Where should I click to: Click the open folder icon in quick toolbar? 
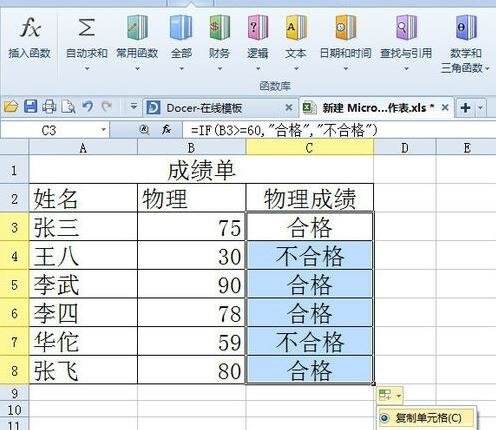[11, 107]
